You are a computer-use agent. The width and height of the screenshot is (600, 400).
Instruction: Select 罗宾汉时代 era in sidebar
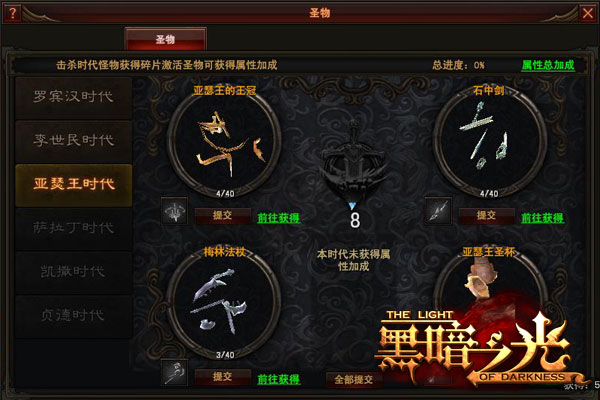[x=73, y=97]
